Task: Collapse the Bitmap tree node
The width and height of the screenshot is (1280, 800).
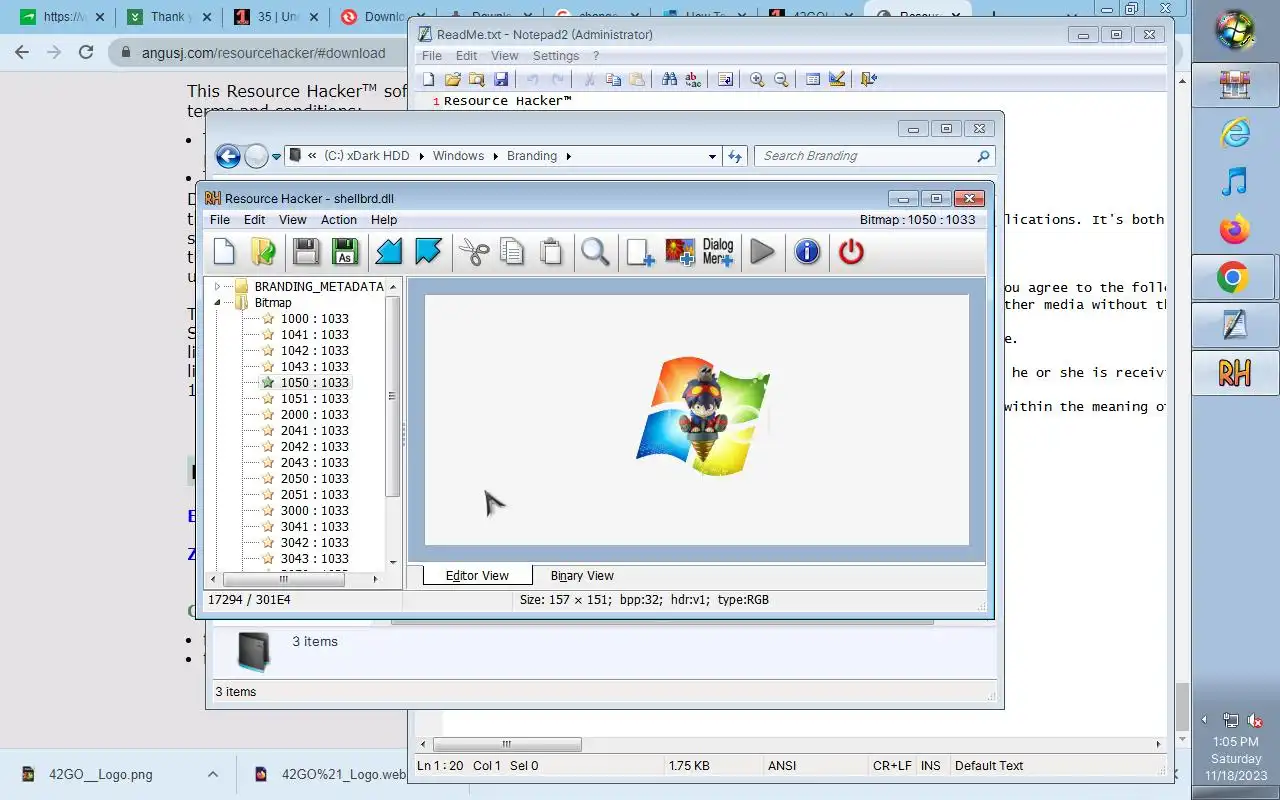Action: (217, 302)
